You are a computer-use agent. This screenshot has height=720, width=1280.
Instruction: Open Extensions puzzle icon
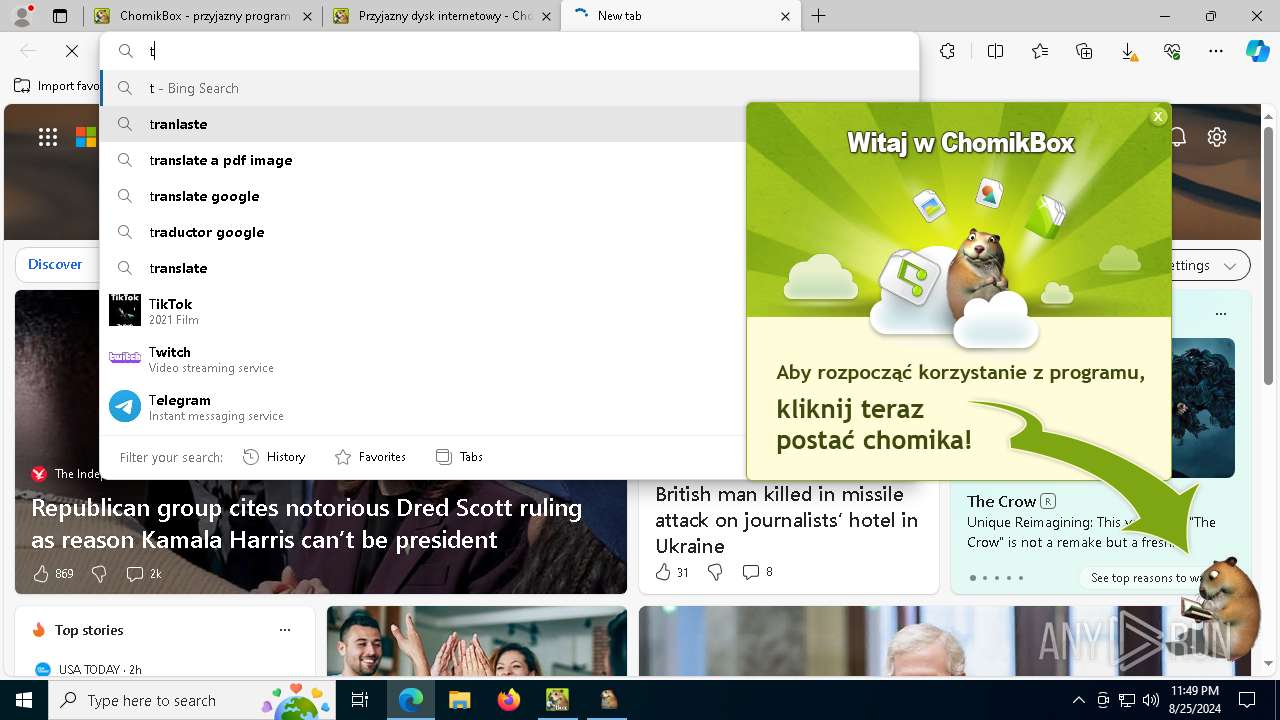947,51
